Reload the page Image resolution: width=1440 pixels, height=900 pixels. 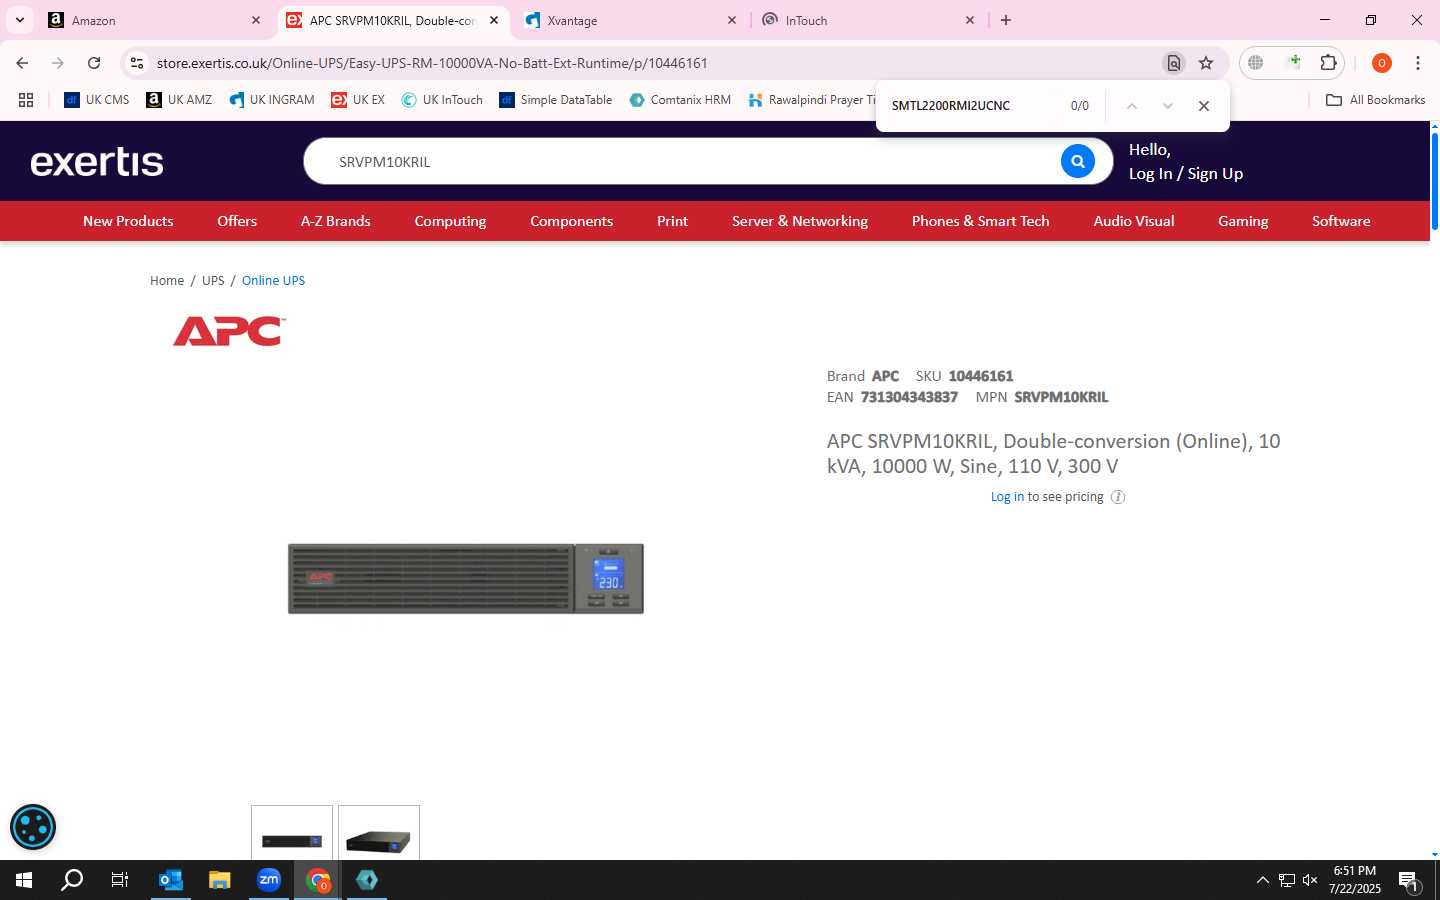coord(94,63)
